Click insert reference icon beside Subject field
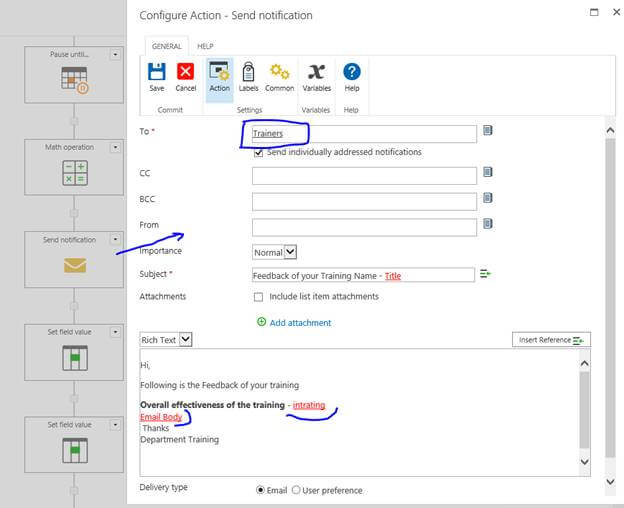Viewport: 624px width, 508px height. (485, 274)
